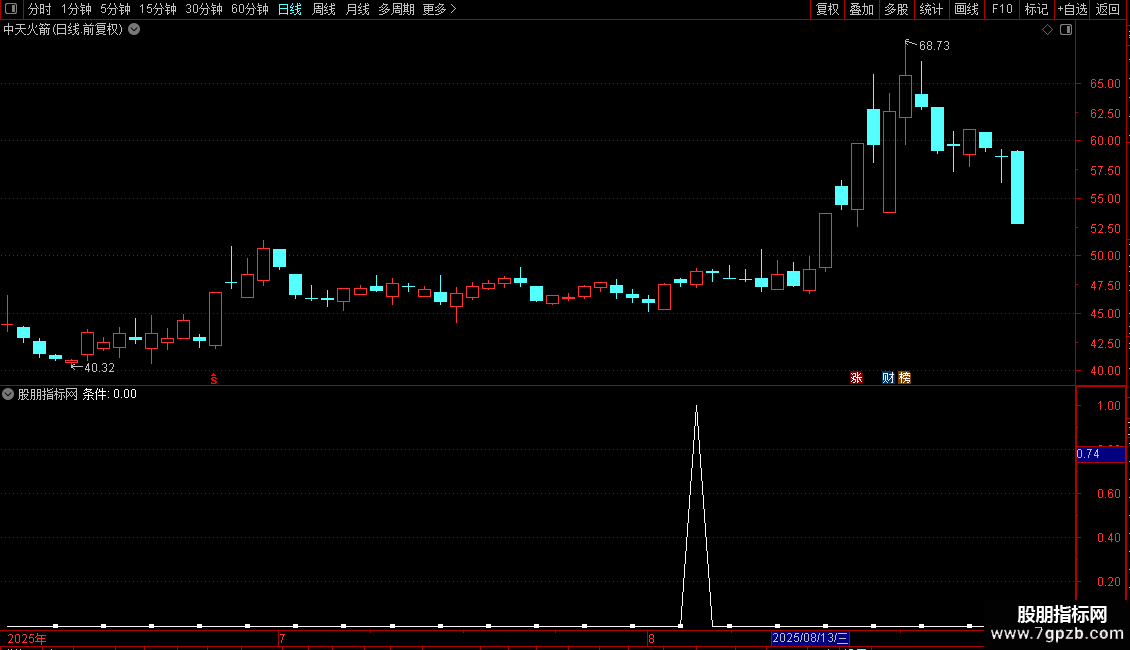Click the 68.73 high price label
This screenshot has height=650, width=1130.
tap(934, 45)
